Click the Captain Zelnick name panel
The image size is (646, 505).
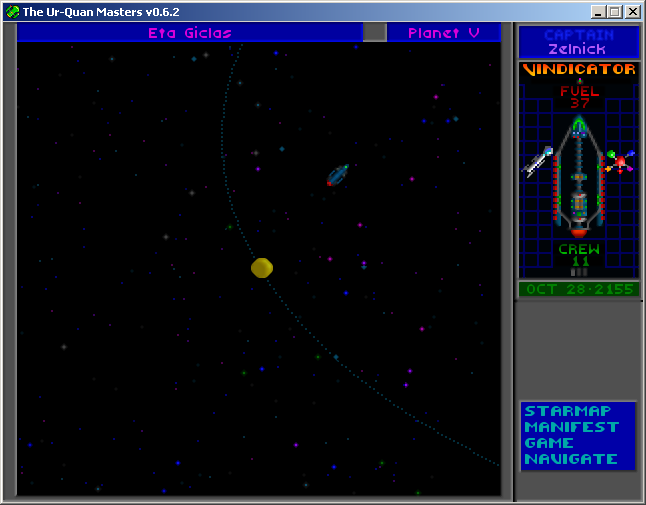coord(578,42)
